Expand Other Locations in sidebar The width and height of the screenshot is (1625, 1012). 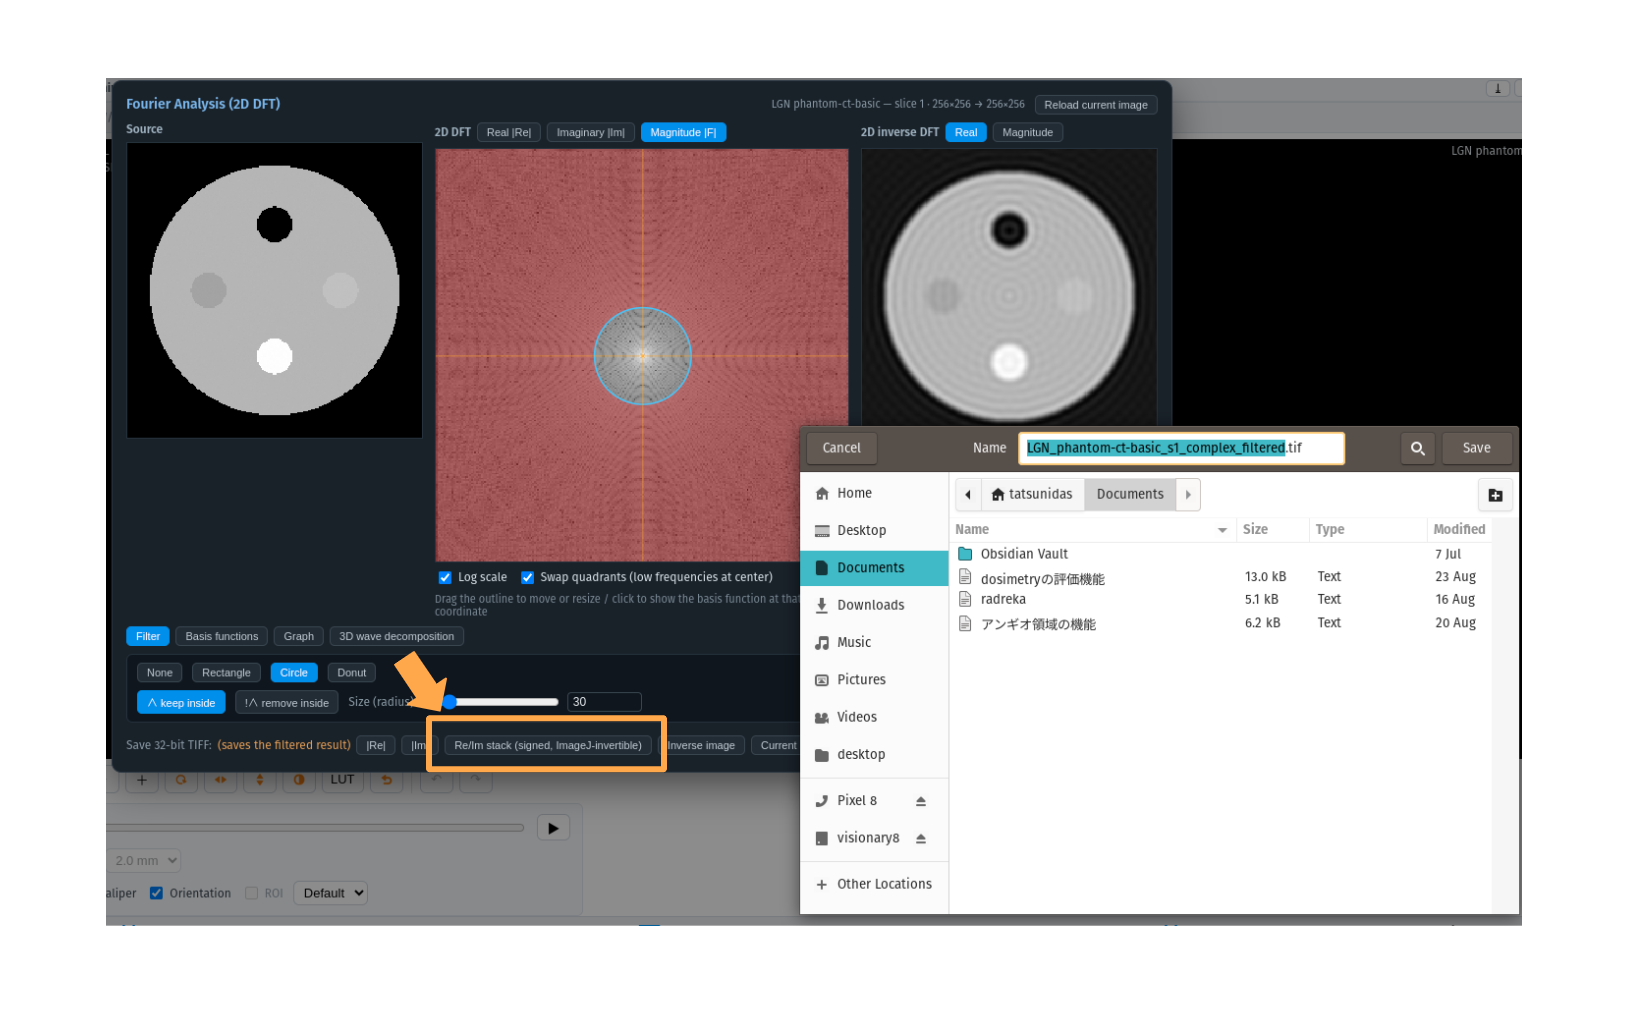click(874, 884)
